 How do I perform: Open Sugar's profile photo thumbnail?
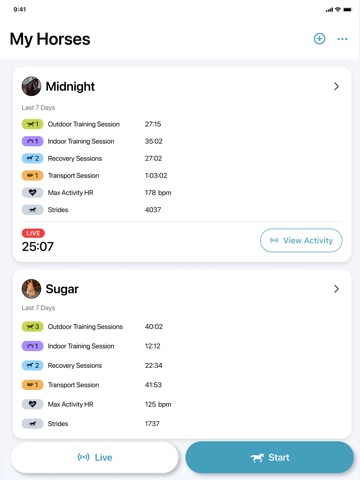31,289
